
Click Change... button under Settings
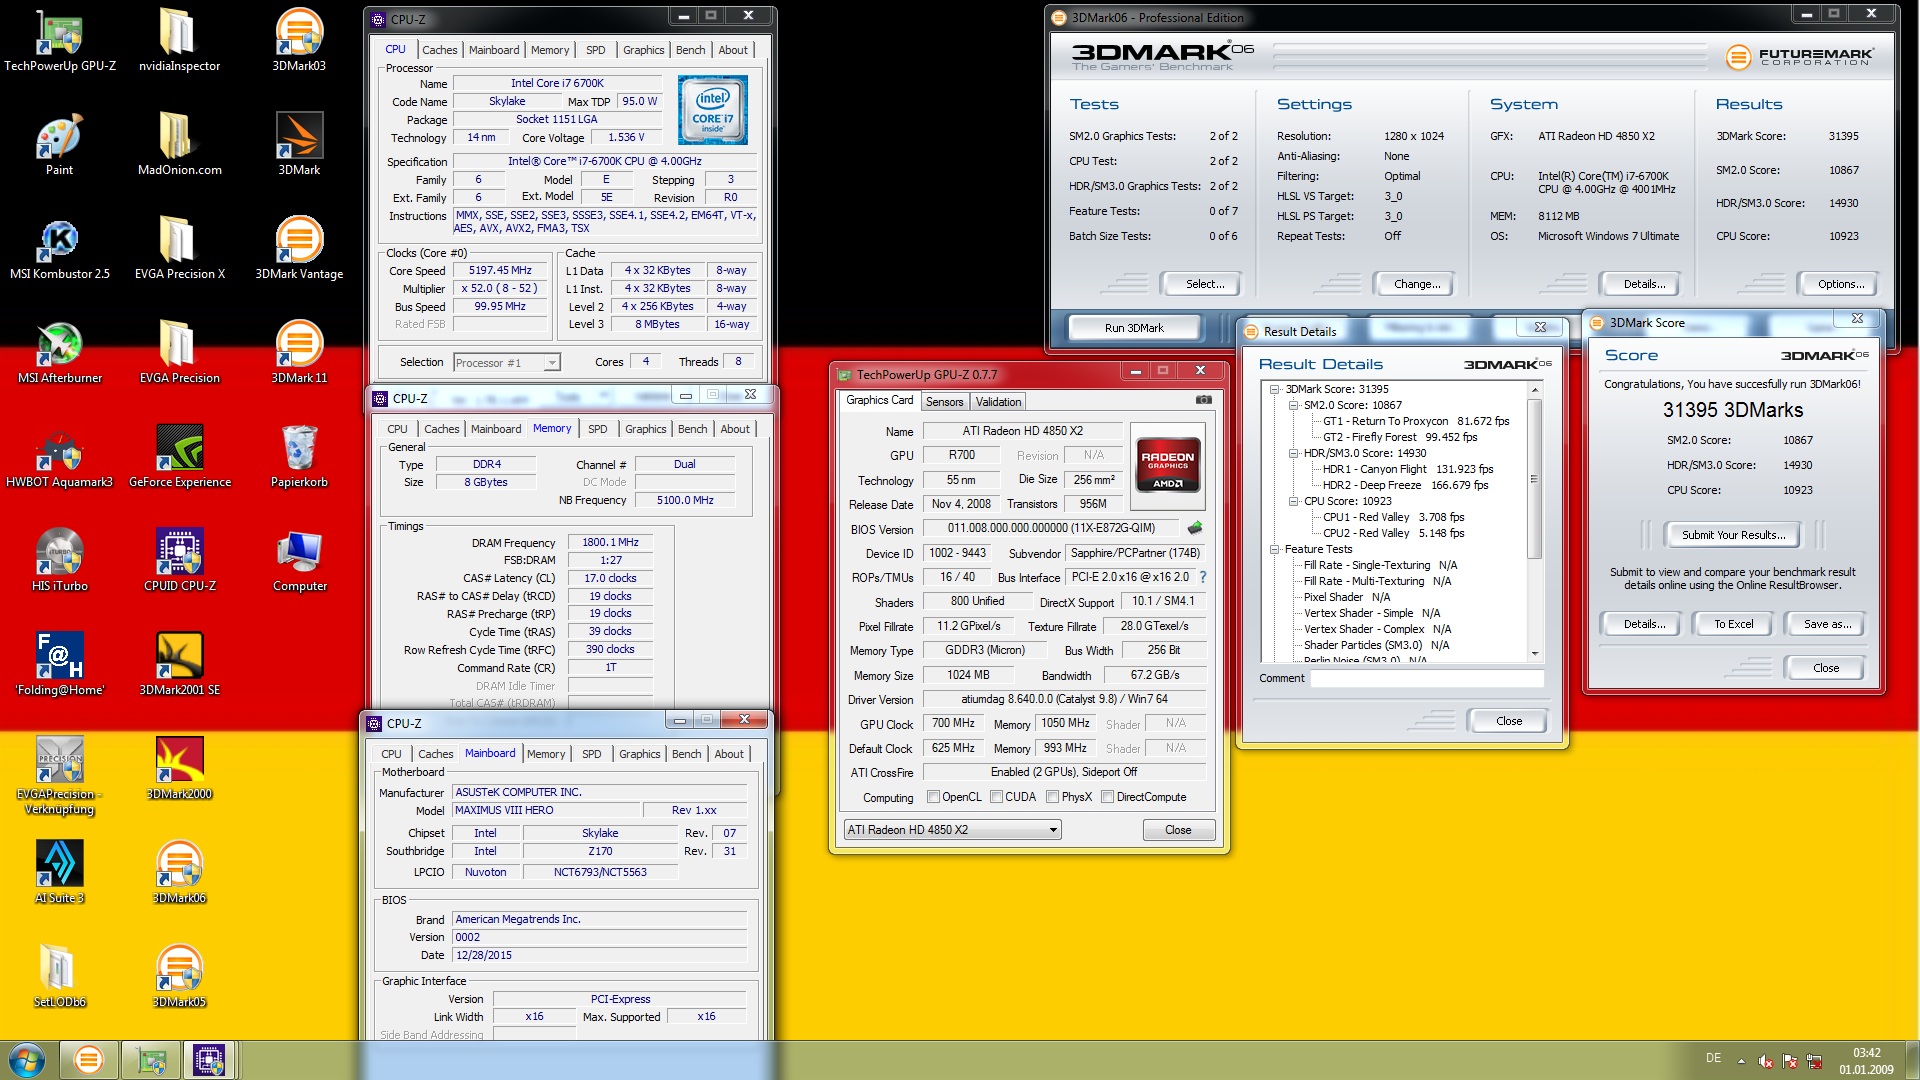(x=1416, y=284)
